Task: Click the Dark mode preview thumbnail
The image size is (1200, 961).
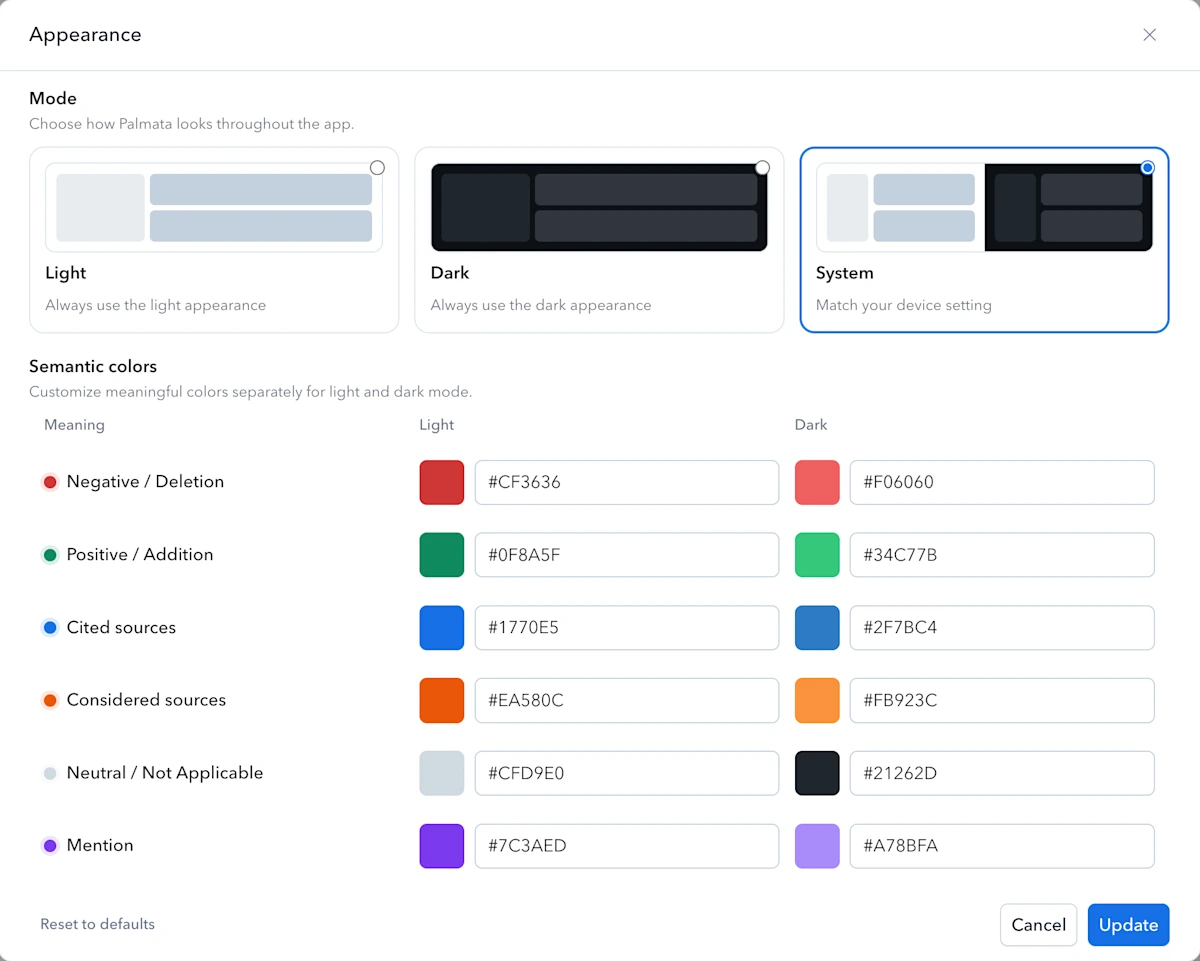Action: [599, 207]
